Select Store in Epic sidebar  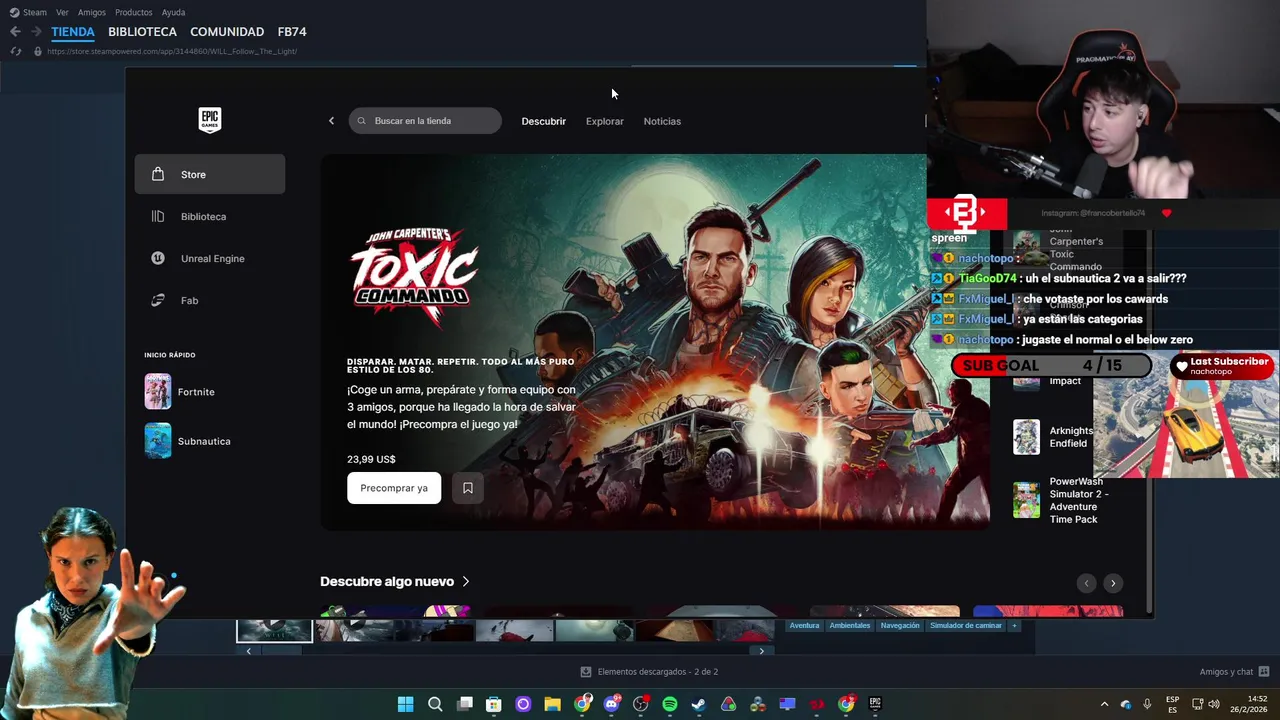210,174
